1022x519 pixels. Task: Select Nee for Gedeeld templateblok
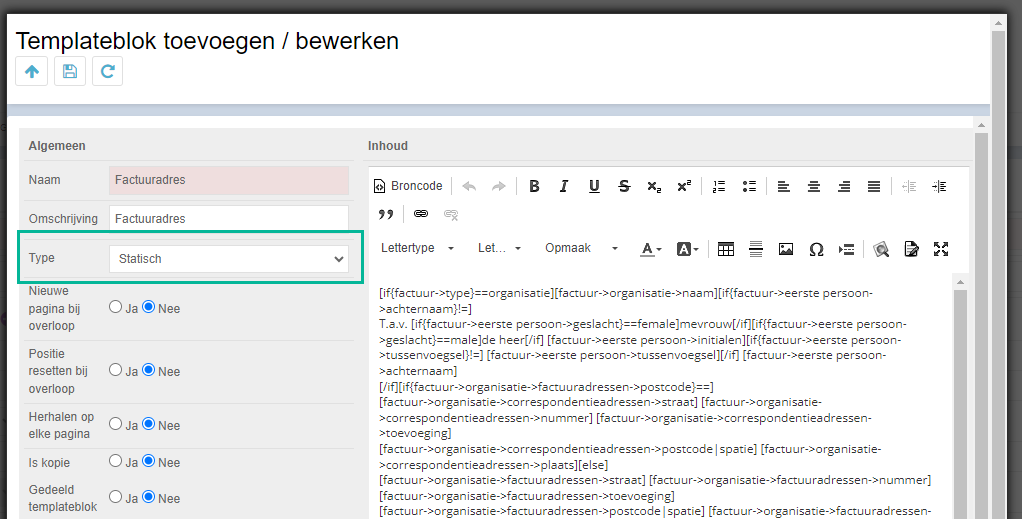(149, 497)
